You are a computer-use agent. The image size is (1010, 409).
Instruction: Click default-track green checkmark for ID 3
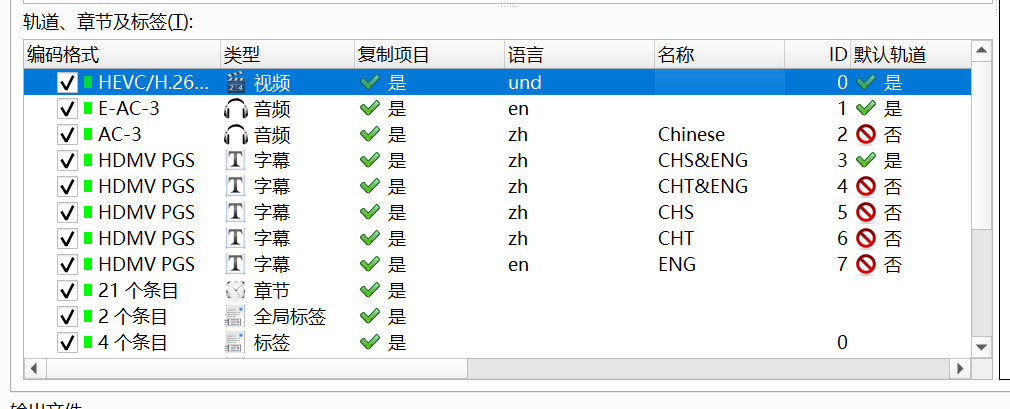(866, 160)
